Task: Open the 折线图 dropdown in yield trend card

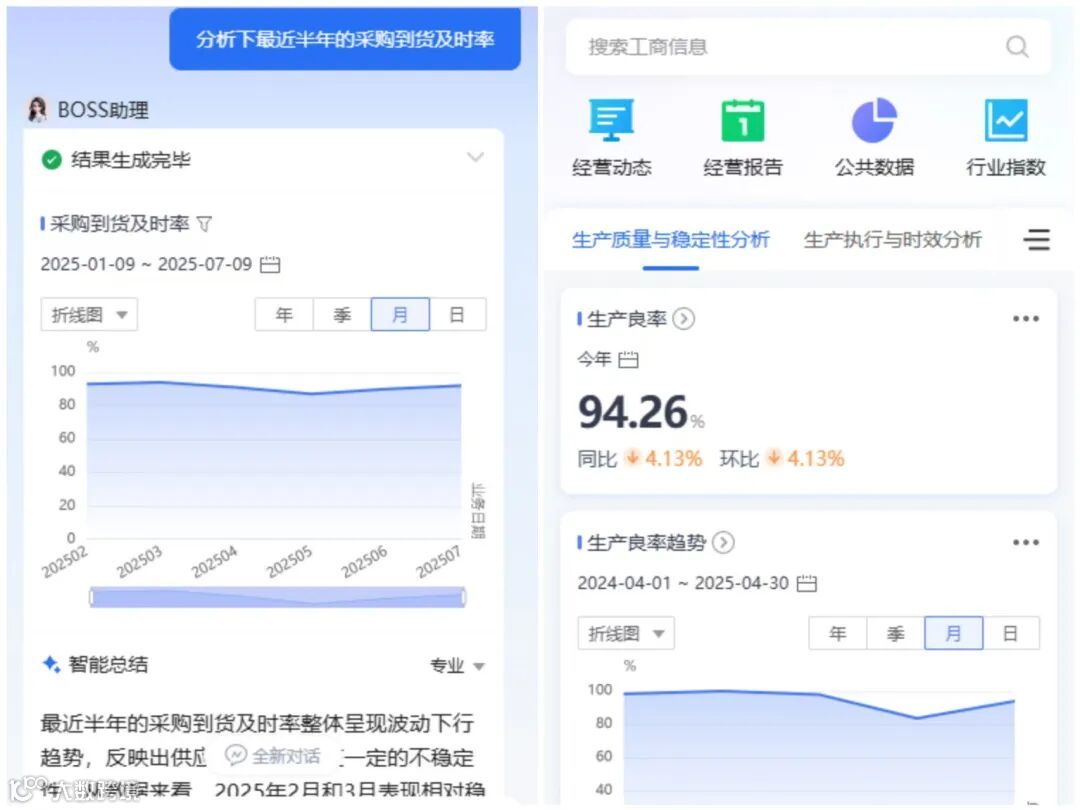Action: 626,634
